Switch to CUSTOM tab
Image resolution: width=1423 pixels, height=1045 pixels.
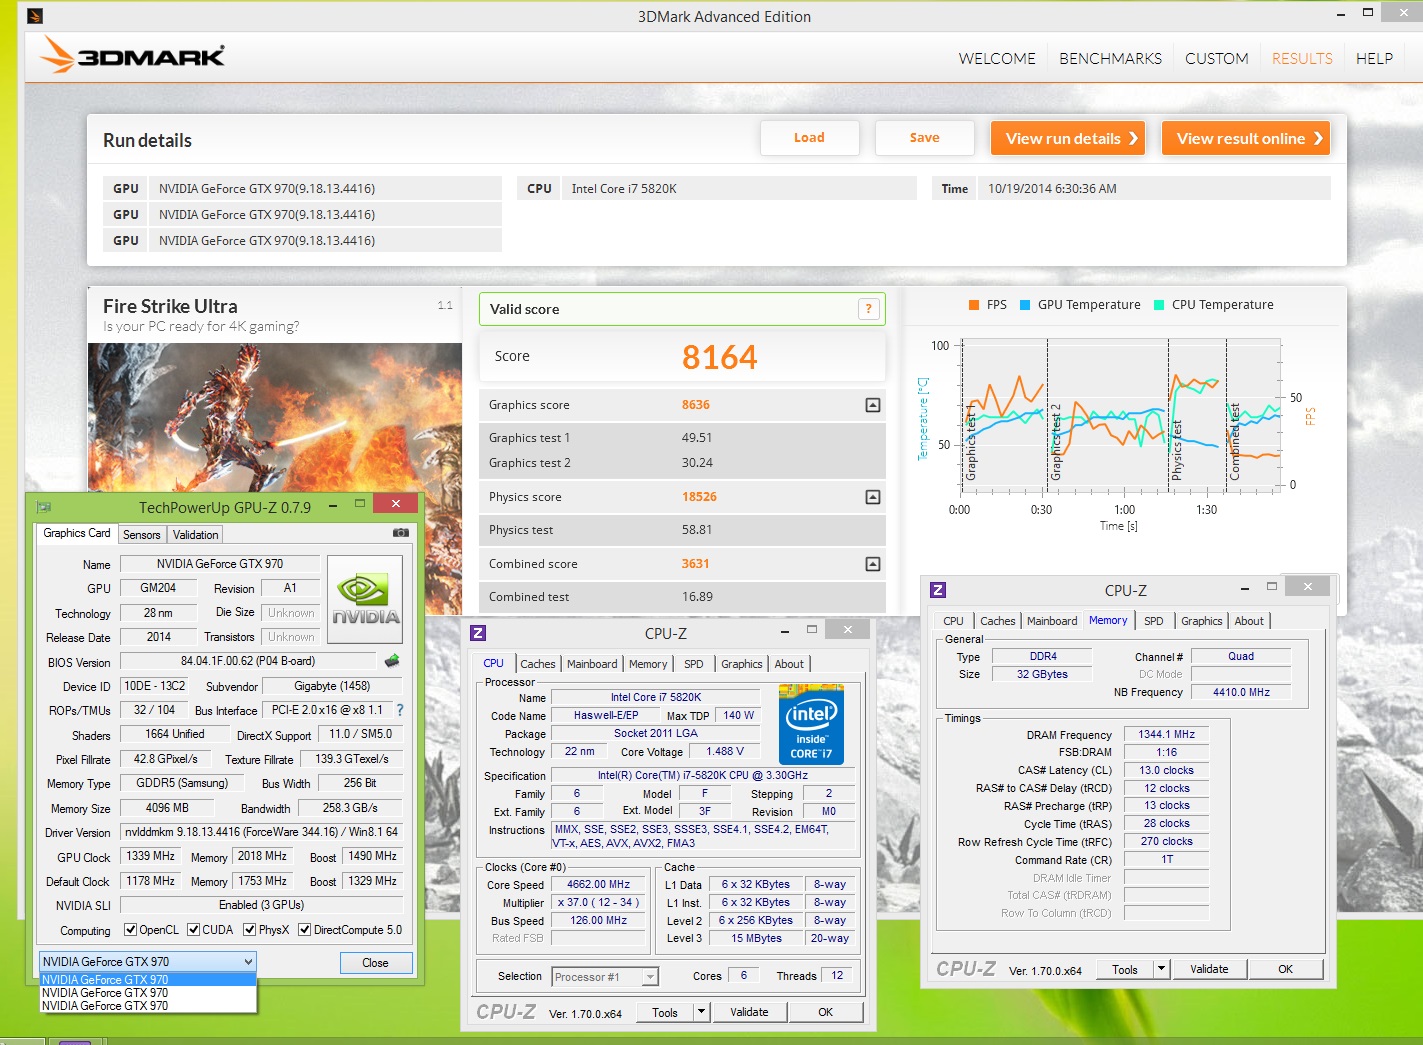[1216, 59]
